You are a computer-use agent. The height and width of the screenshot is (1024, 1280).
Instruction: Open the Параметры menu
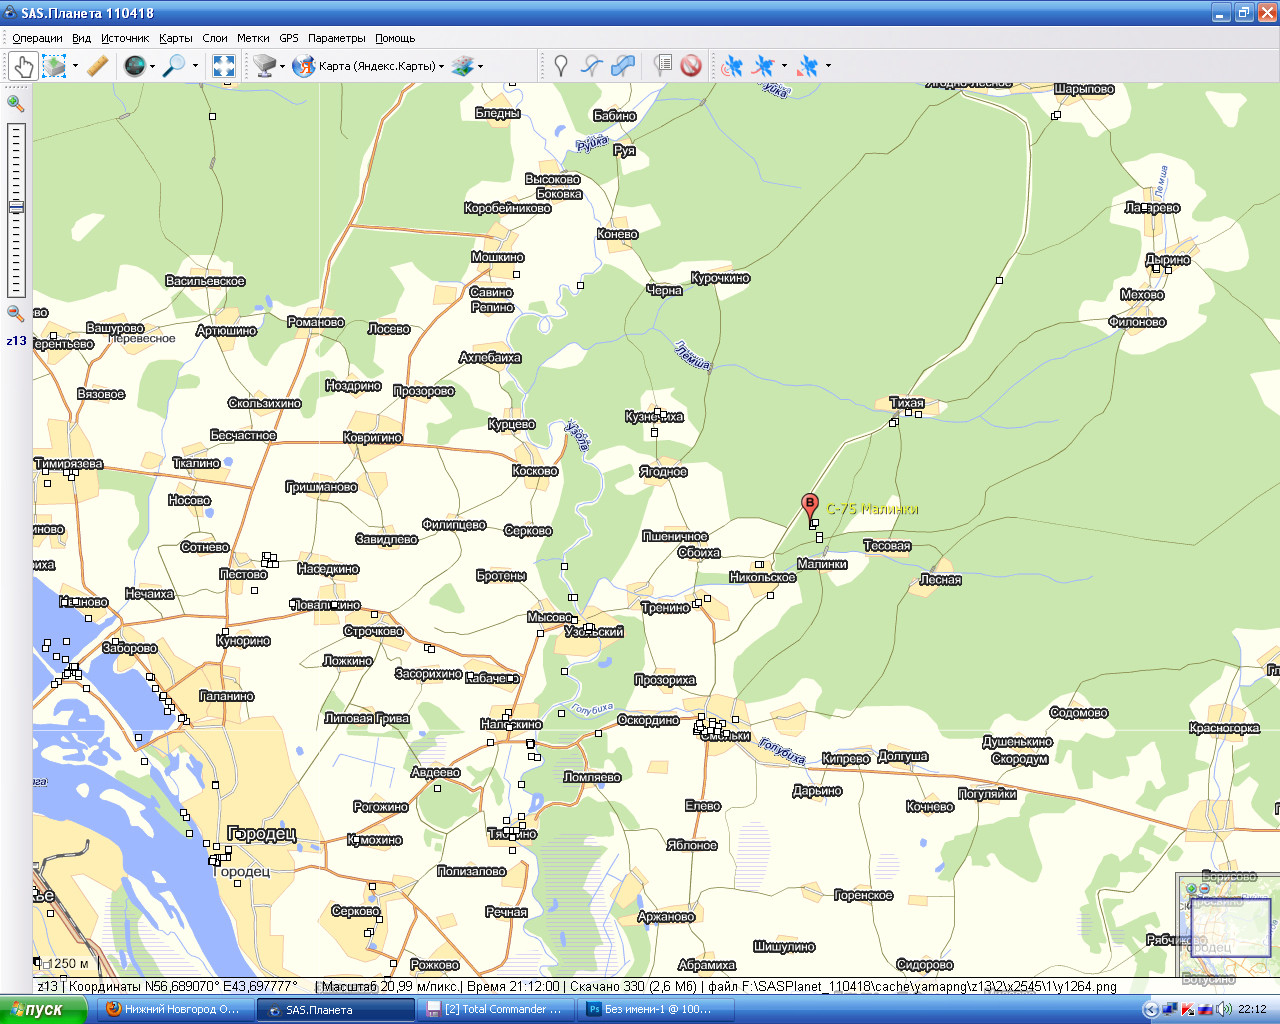[337, 38]
